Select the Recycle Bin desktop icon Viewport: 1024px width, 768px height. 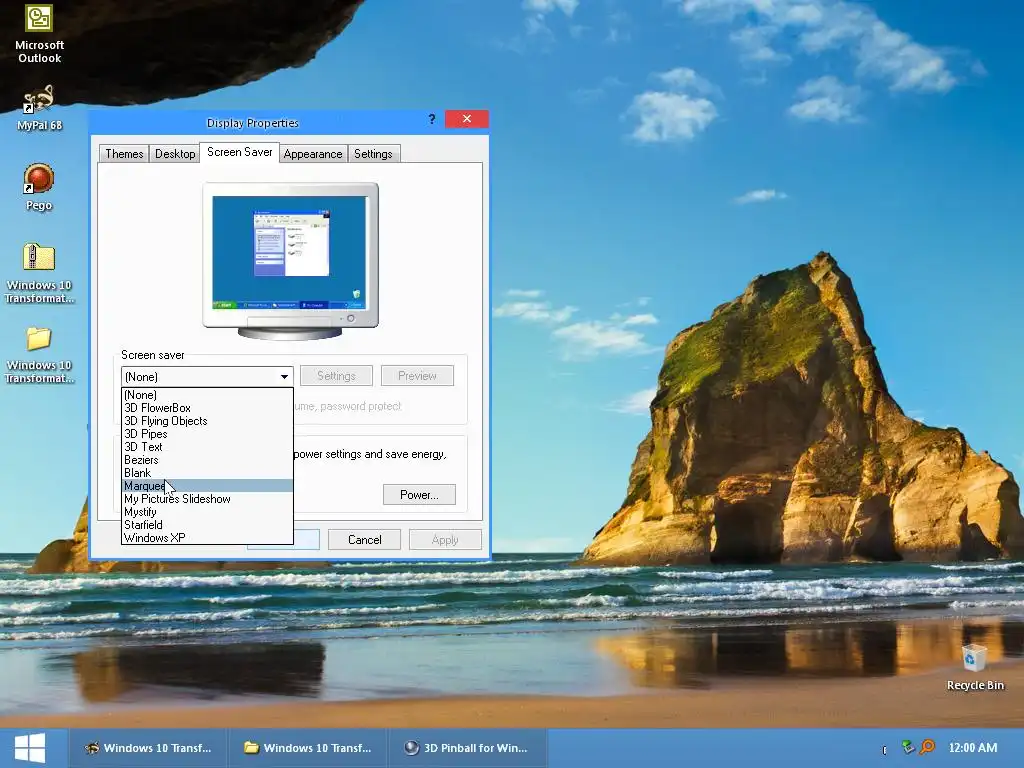pos(974,667)
